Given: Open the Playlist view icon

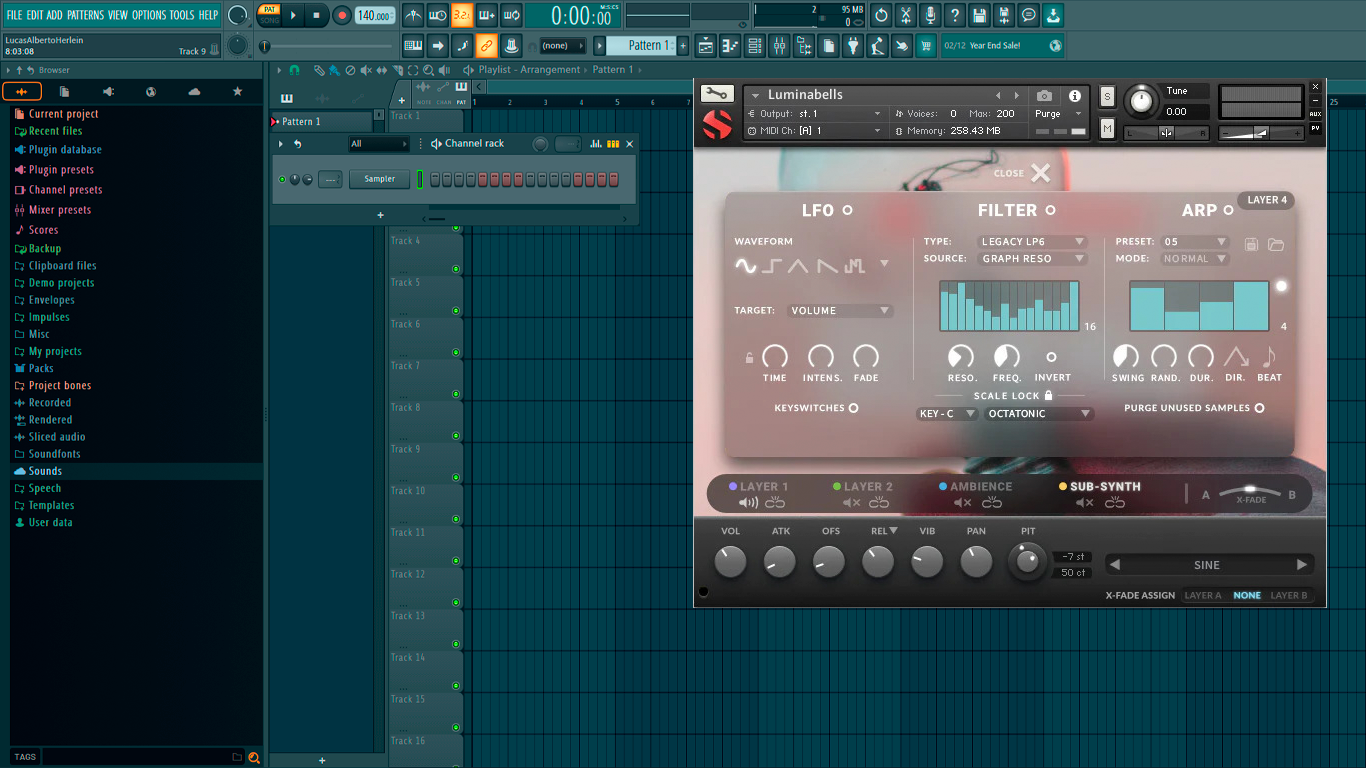Looking at the screenshot, I should click(x=706, y=45).
